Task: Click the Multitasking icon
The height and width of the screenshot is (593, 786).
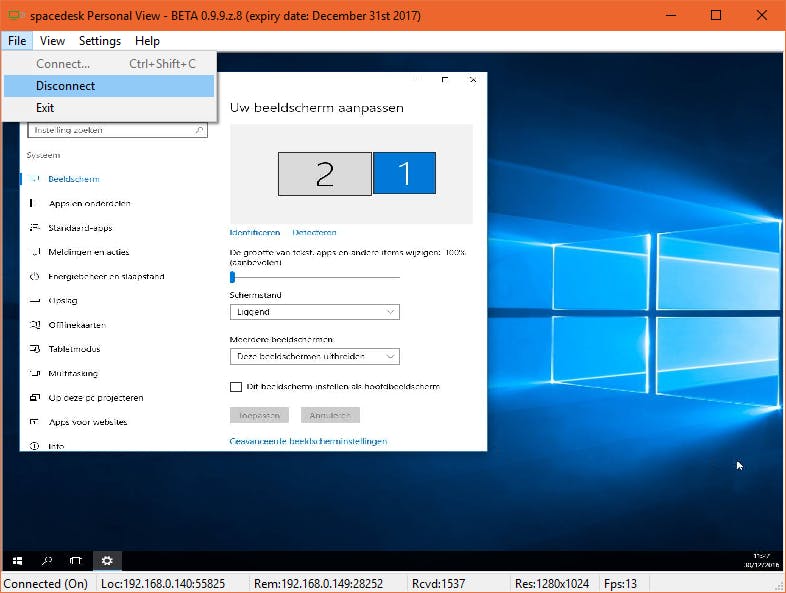Action: [35, 373]
